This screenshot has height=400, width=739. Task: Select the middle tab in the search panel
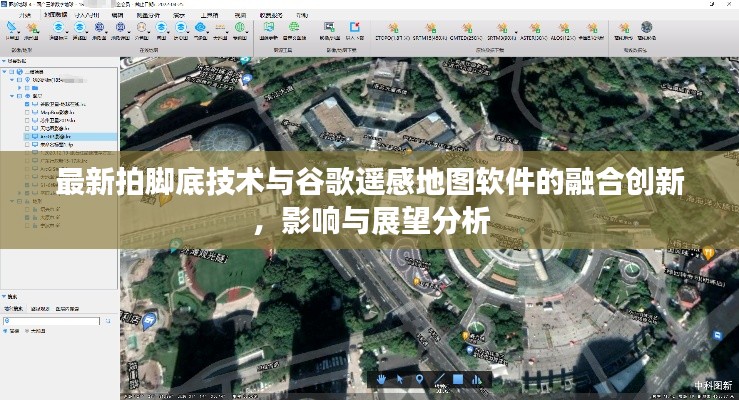[40, 309]
